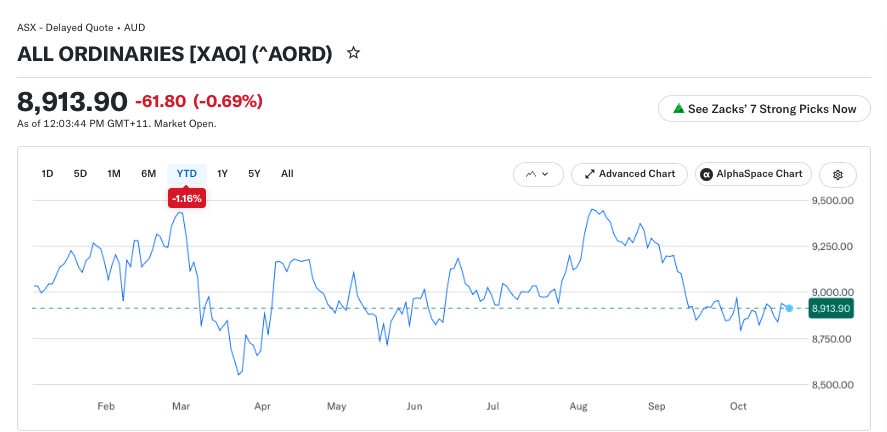Click the Mar month label
The image size is (887, 432).
coord(182,406)
